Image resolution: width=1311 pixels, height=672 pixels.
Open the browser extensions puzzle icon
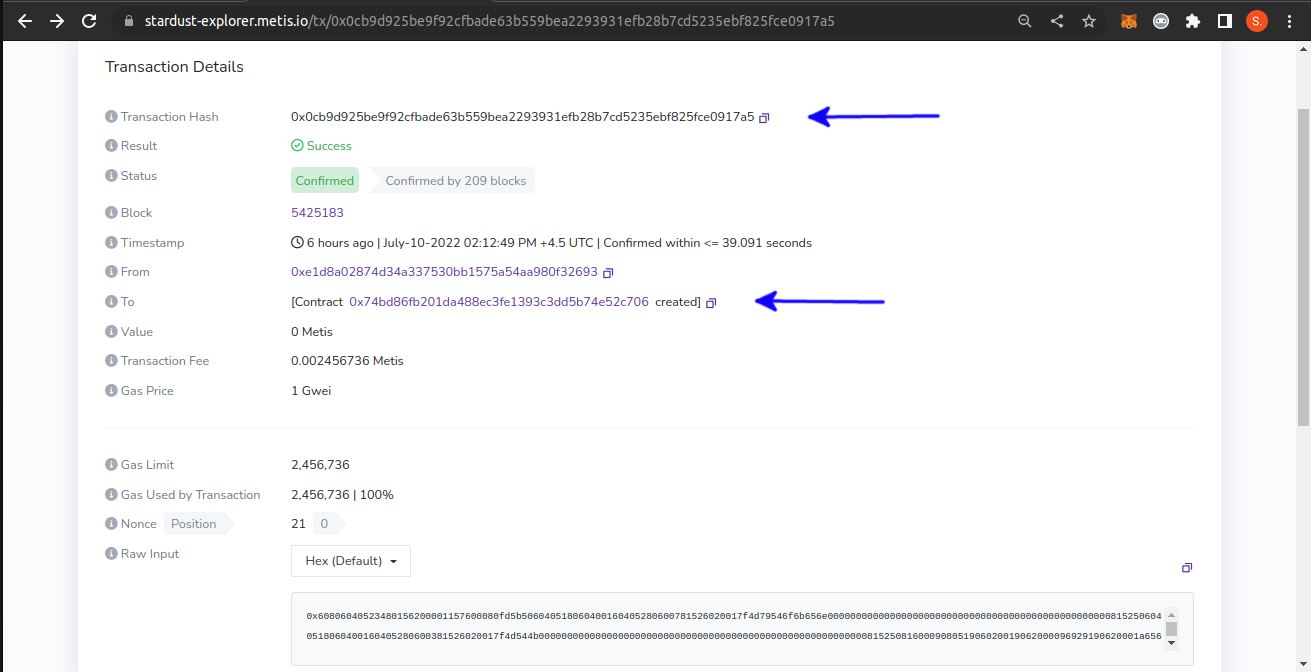1192,21
